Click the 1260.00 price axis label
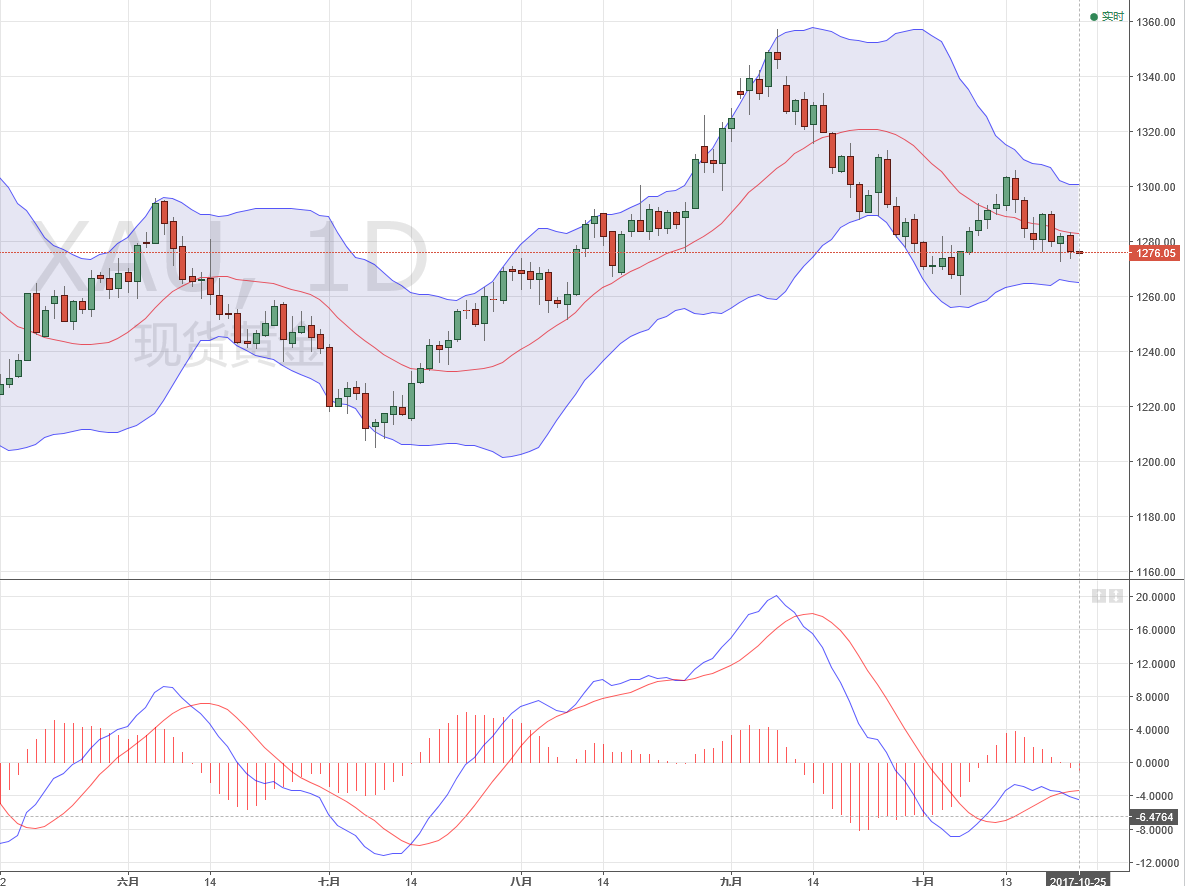 (1156, 297)
